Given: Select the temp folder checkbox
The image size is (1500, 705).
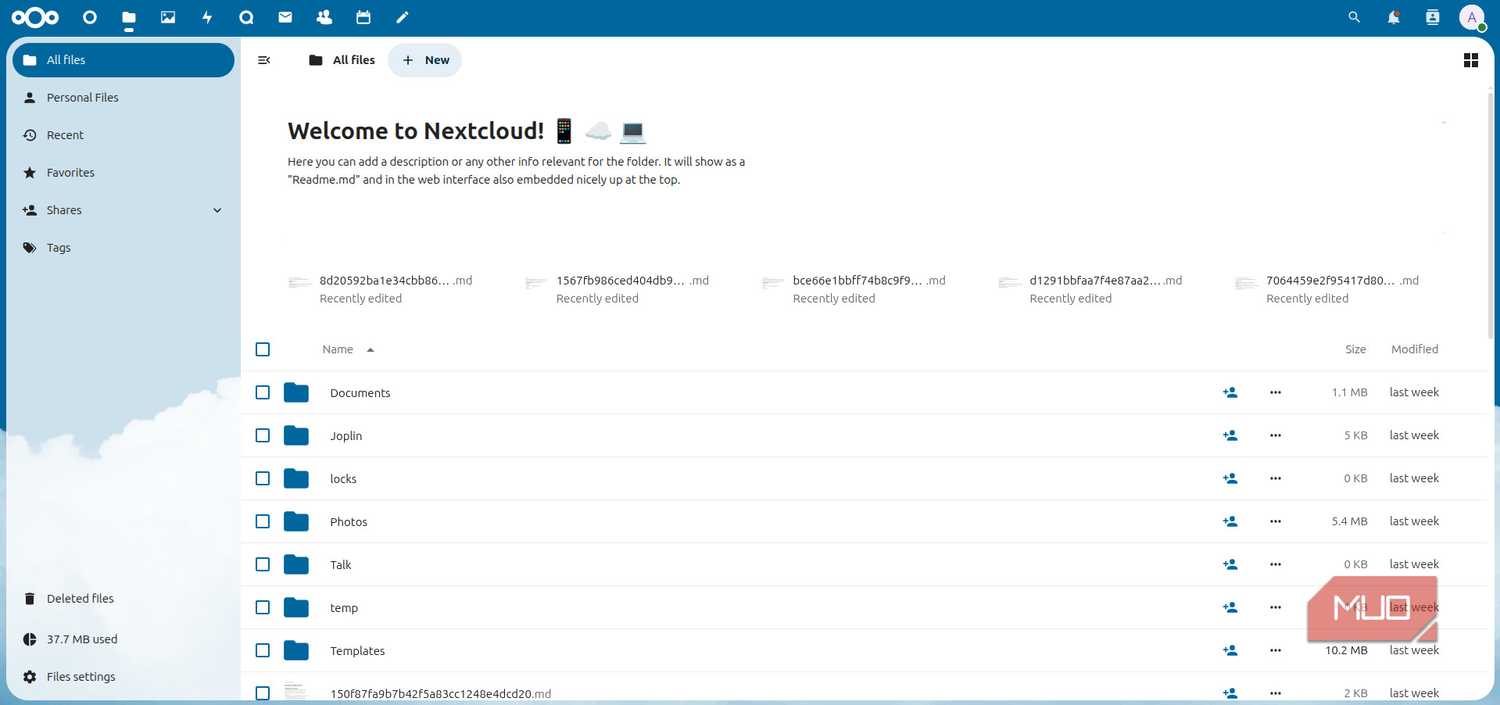Looking at the screenshot, I should [x=262, y=608].
